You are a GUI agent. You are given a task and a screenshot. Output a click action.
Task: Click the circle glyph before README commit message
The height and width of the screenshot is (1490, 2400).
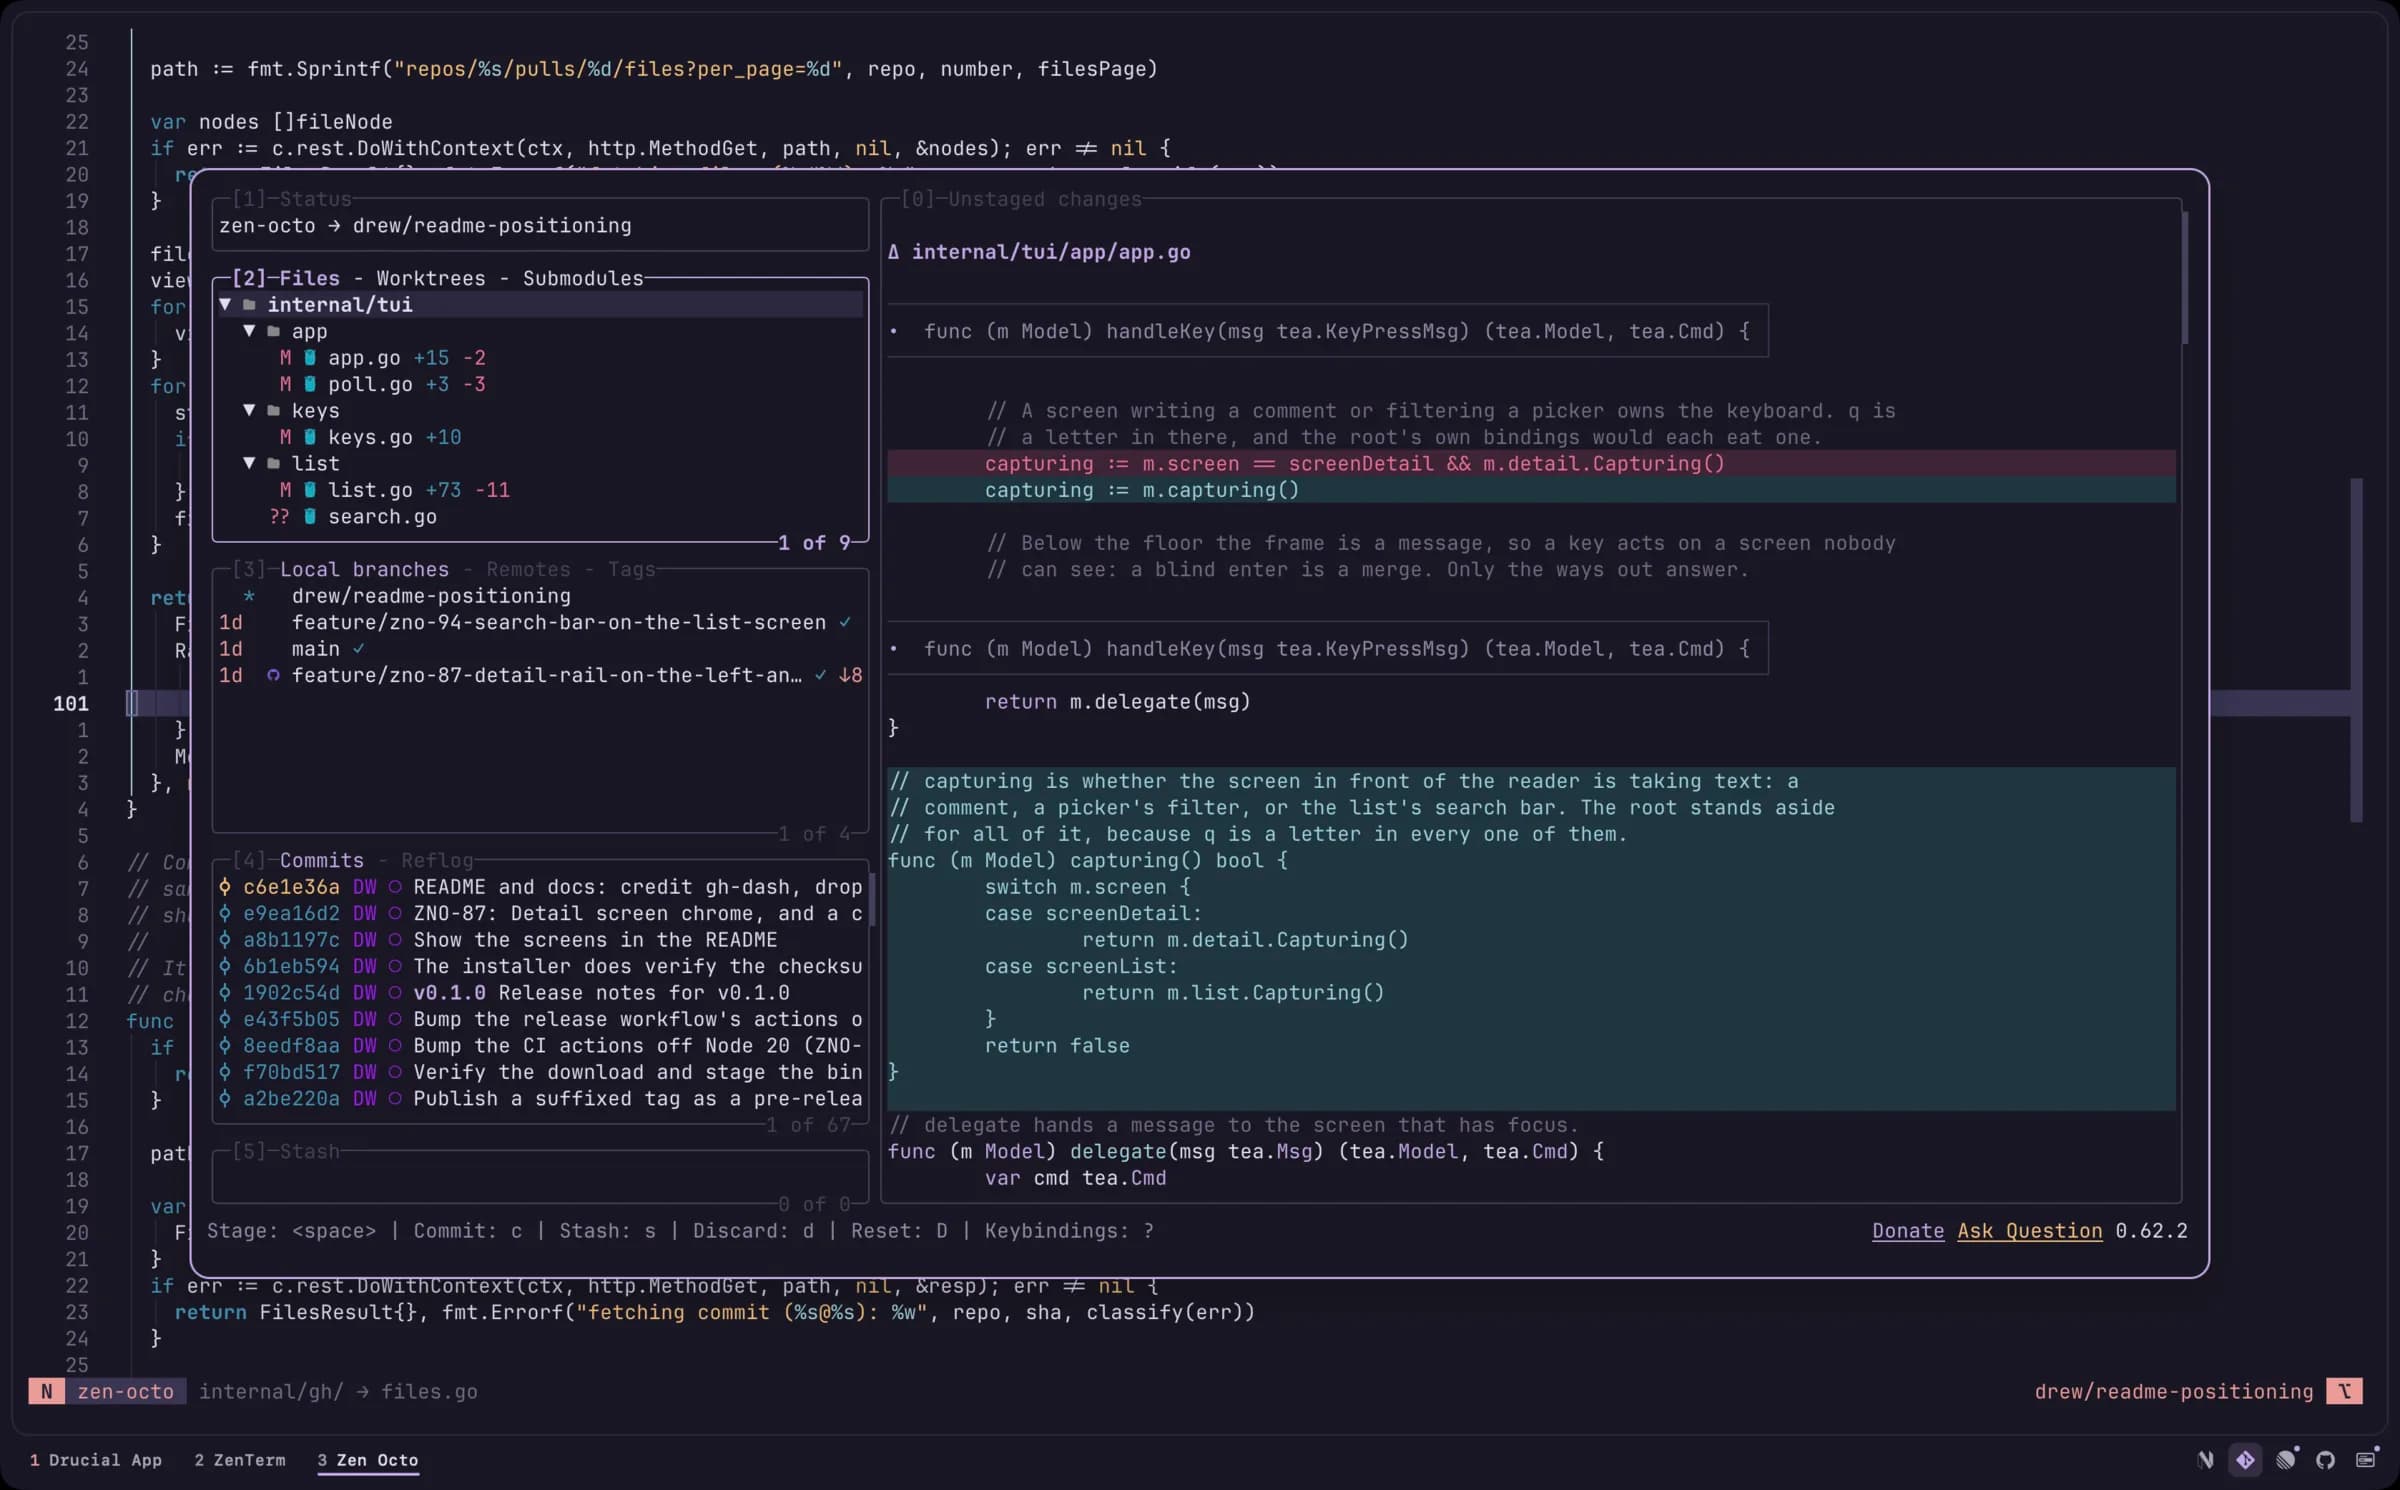point(395,887)
